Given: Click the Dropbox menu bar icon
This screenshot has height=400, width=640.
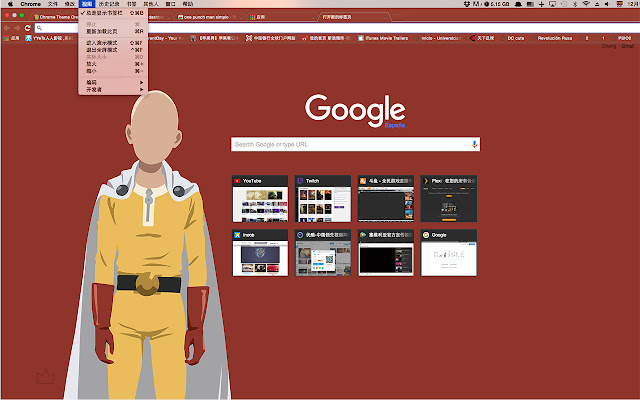Looking at the screenshot, I should (467, 4).
